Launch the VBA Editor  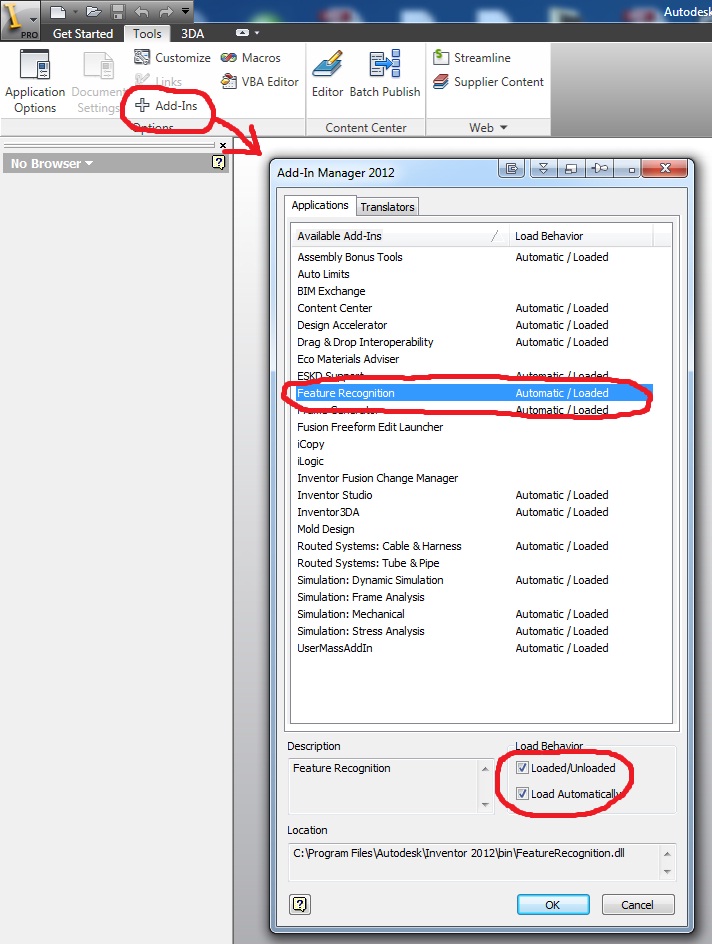[x=259, y=81]
